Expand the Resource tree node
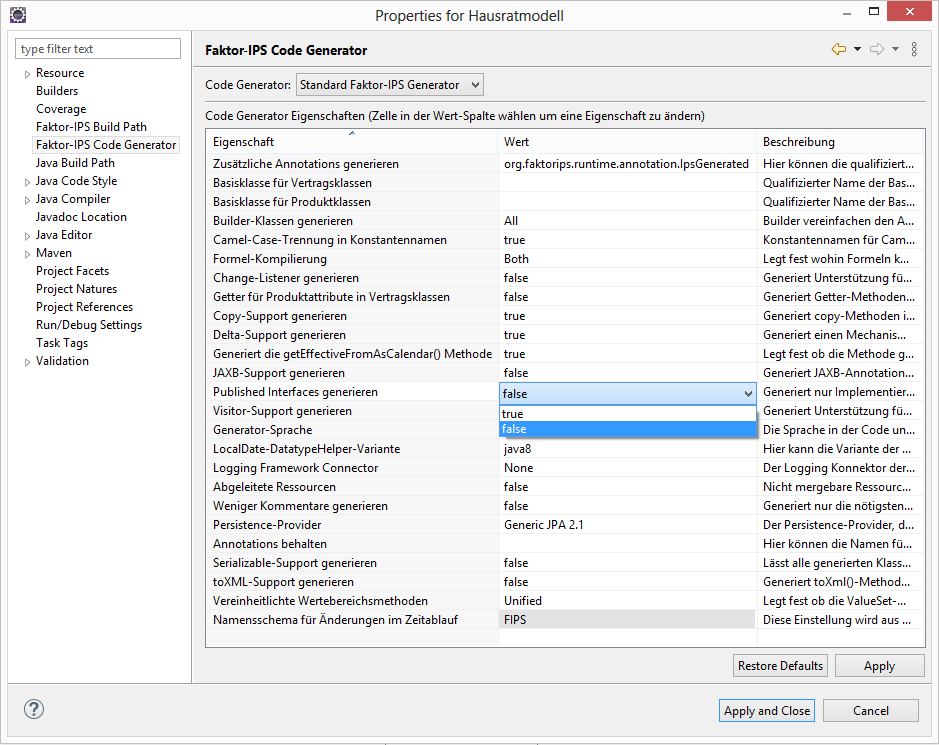Screen dimensions: 939x745 coord(27,74)
